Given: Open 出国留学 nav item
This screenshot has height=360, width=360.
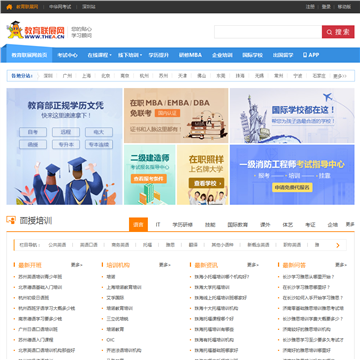Looking at the screenshot, I should (x=283, y=55).
